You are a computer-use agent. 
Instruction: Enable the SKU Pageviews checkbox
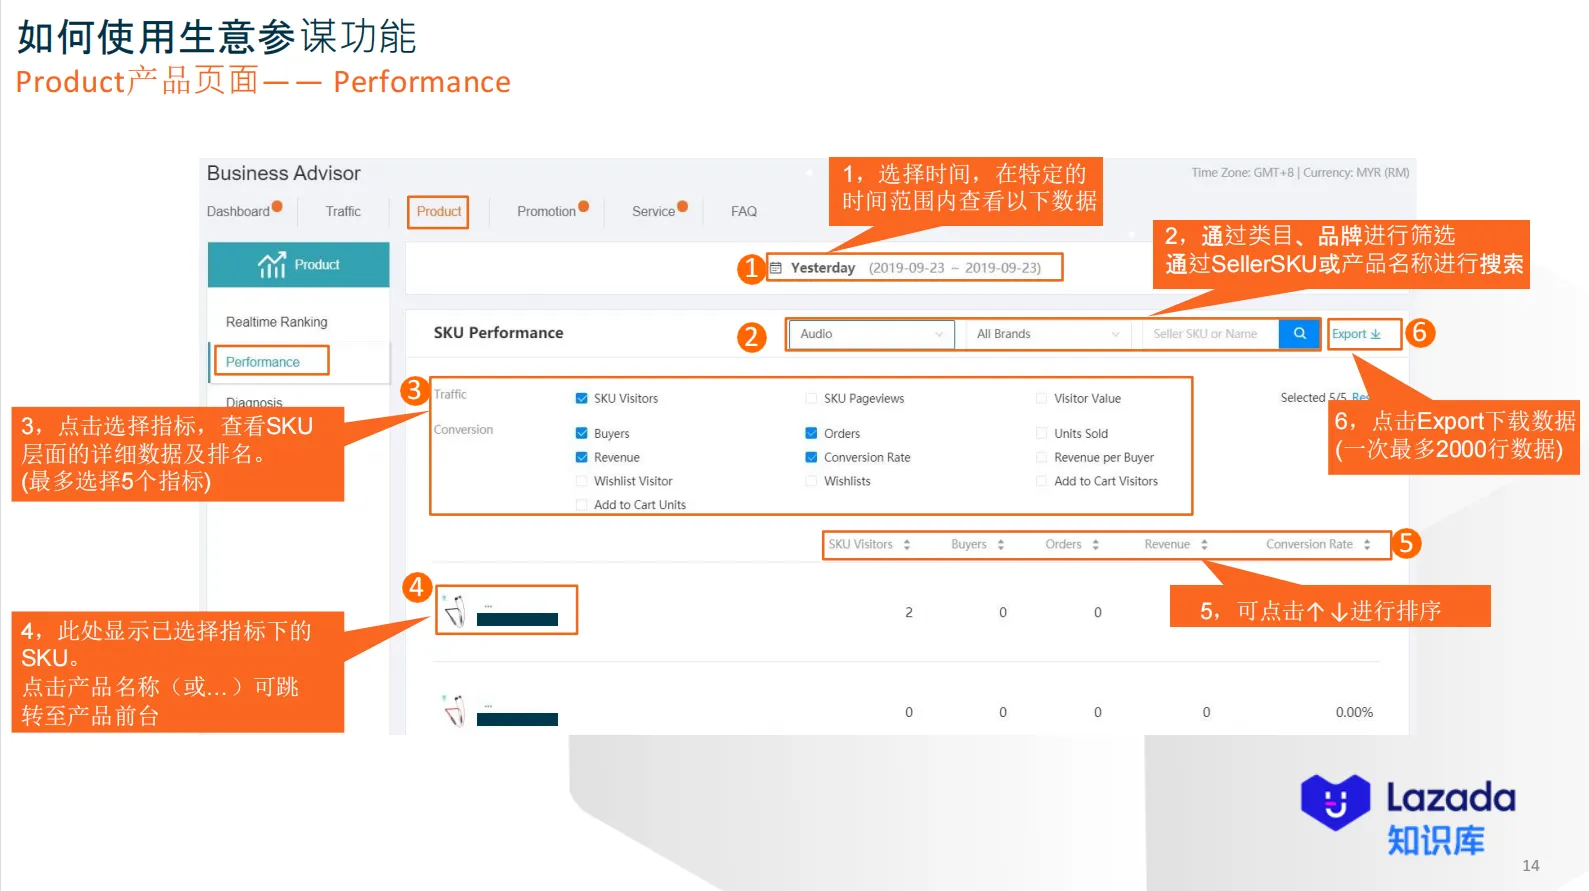click(811, 398)
